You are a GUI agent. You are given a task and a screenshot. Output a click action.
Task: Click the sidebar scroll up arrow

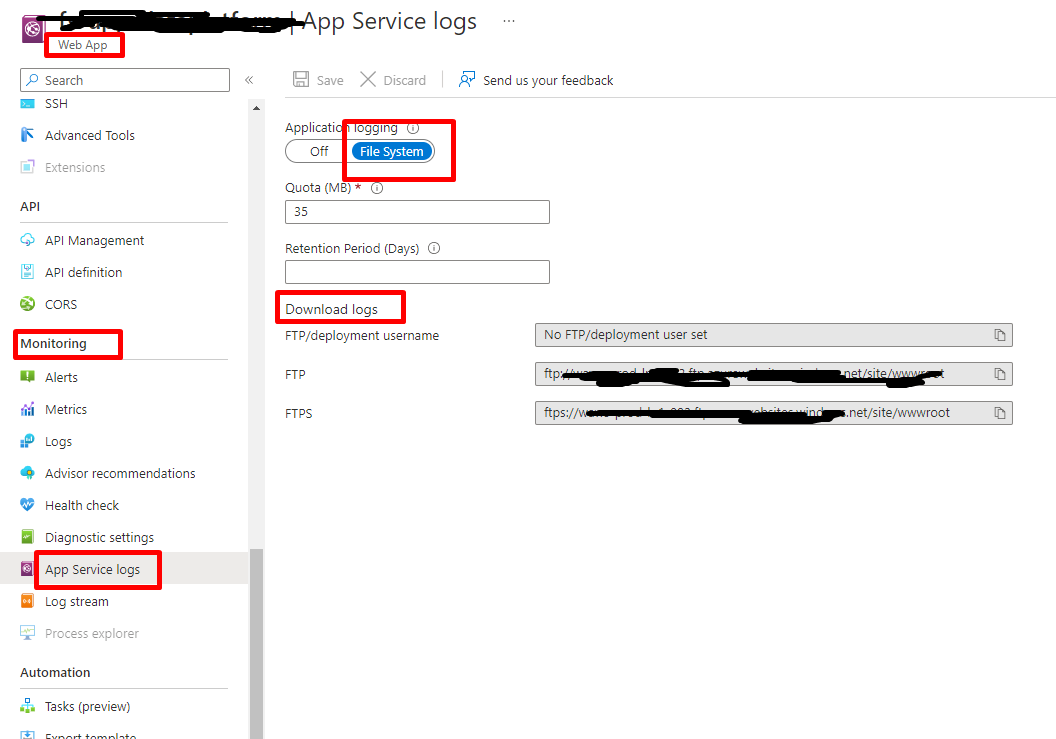[x=256, y=108]
